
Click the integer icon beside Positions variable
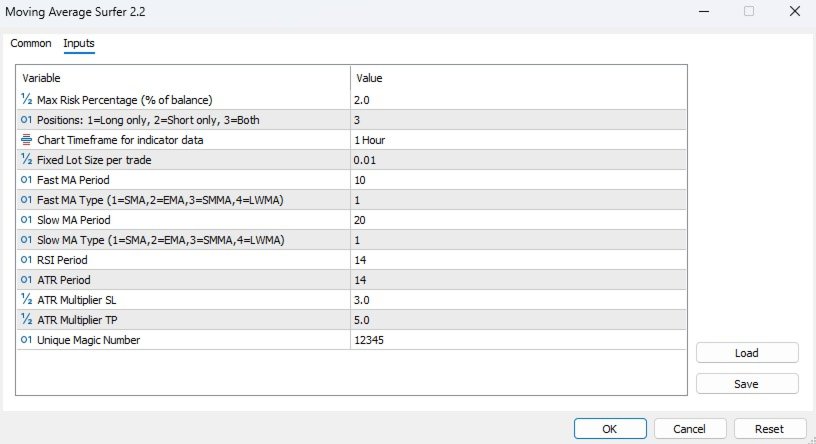point(26,120)
